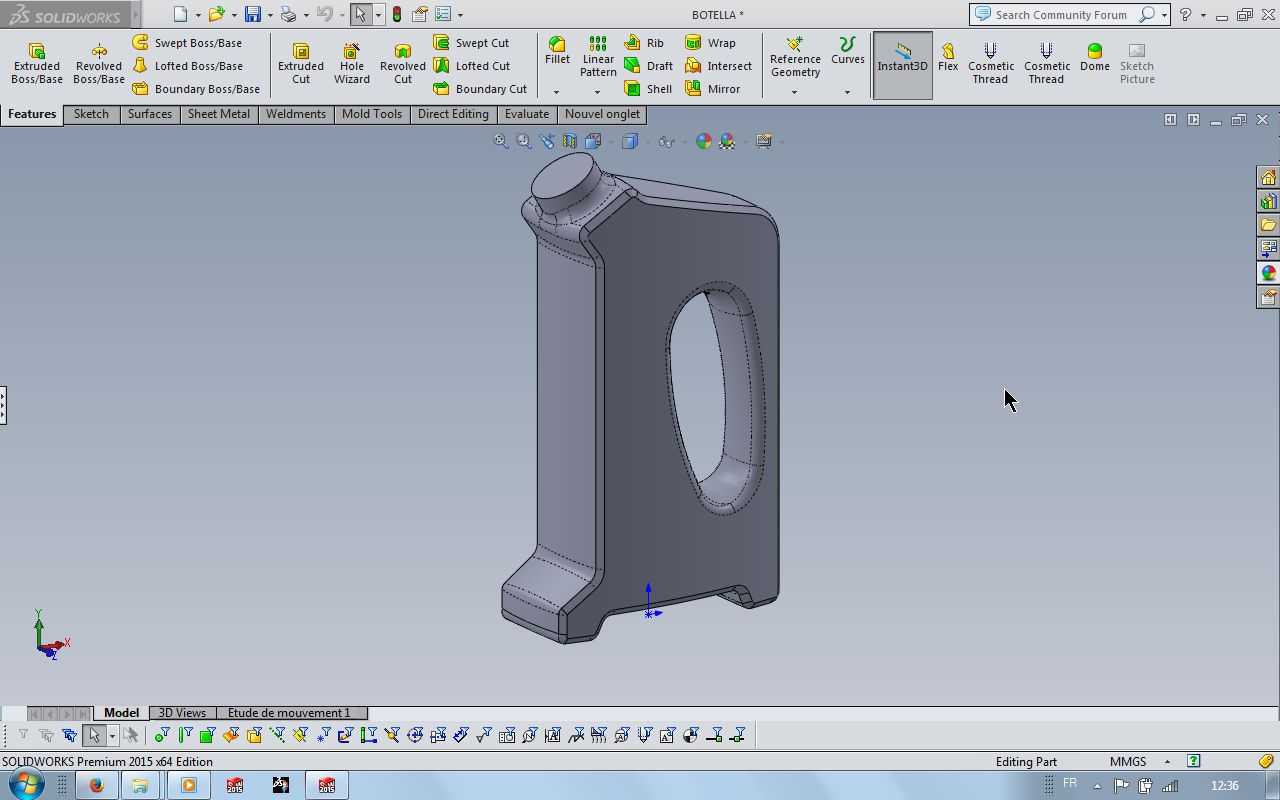Toggle the Select arrow in filter toolbar

[x=94, y=736]
